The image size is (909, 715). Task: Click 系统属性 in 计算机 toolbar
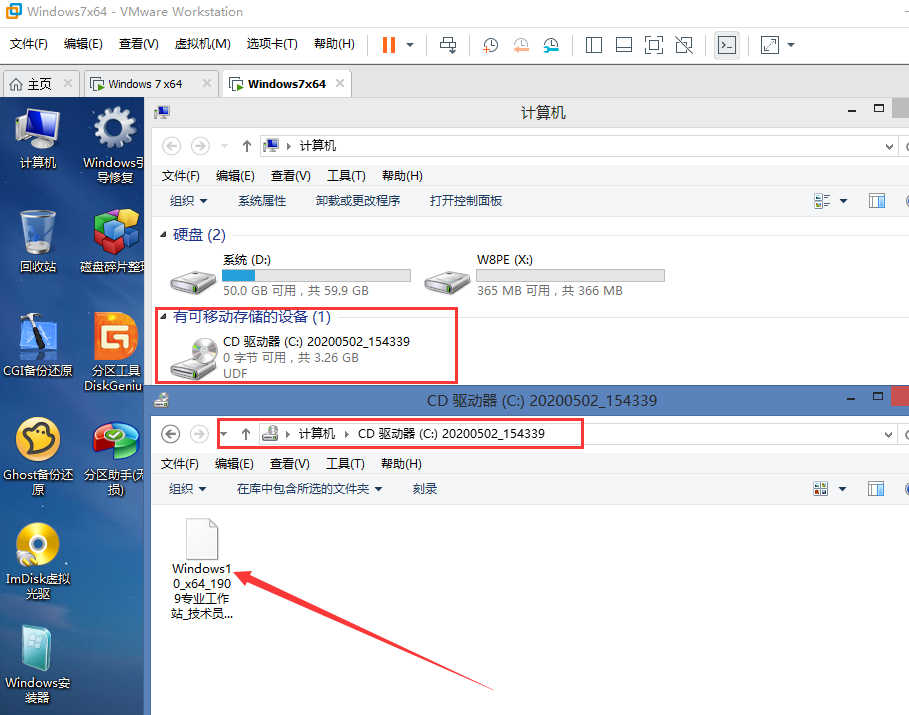click(x=262, y=201)
